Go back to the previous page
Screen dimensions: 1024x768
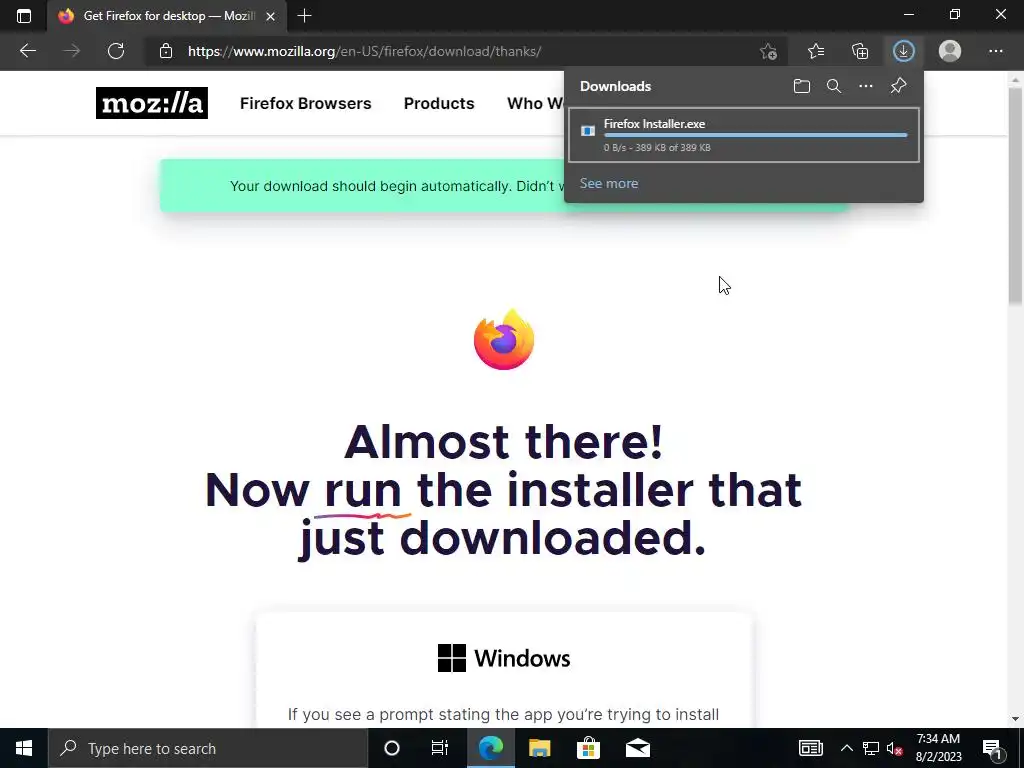coord(27,51)
